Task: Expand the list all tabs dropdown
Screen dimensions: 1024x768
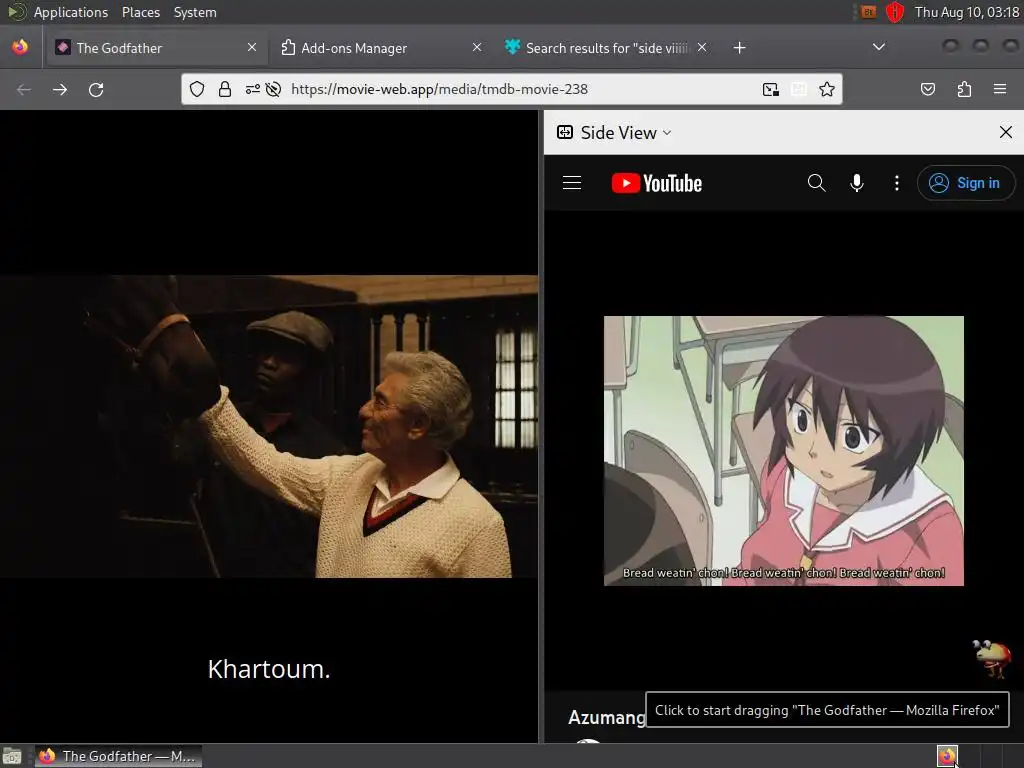Action: coord(879,47)
